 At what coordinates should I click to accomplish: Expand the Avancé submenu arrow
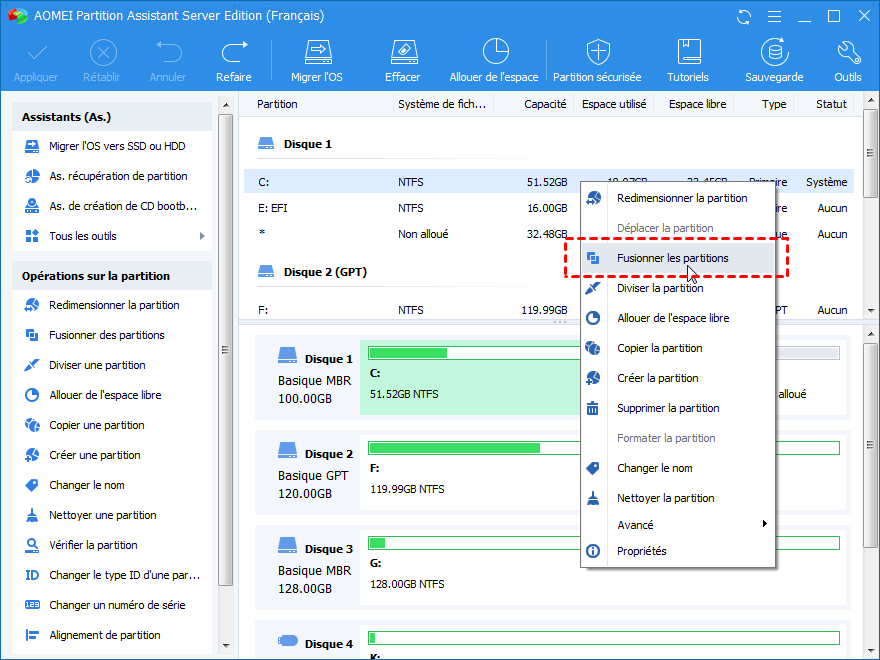tap(765, 524)
